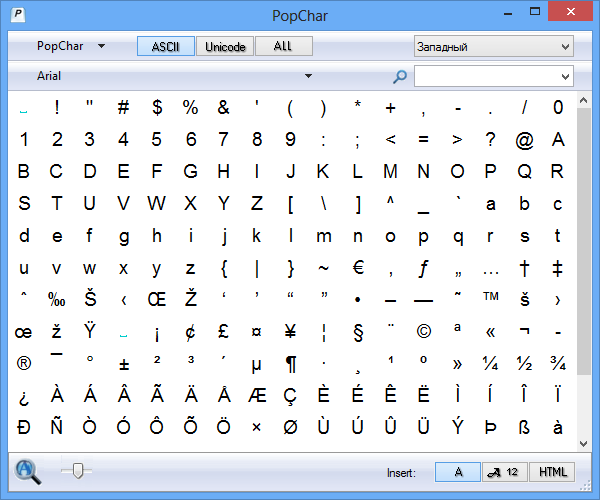
Task: Select the double dagger ‡ character
Action: click(x=558, y=268)
